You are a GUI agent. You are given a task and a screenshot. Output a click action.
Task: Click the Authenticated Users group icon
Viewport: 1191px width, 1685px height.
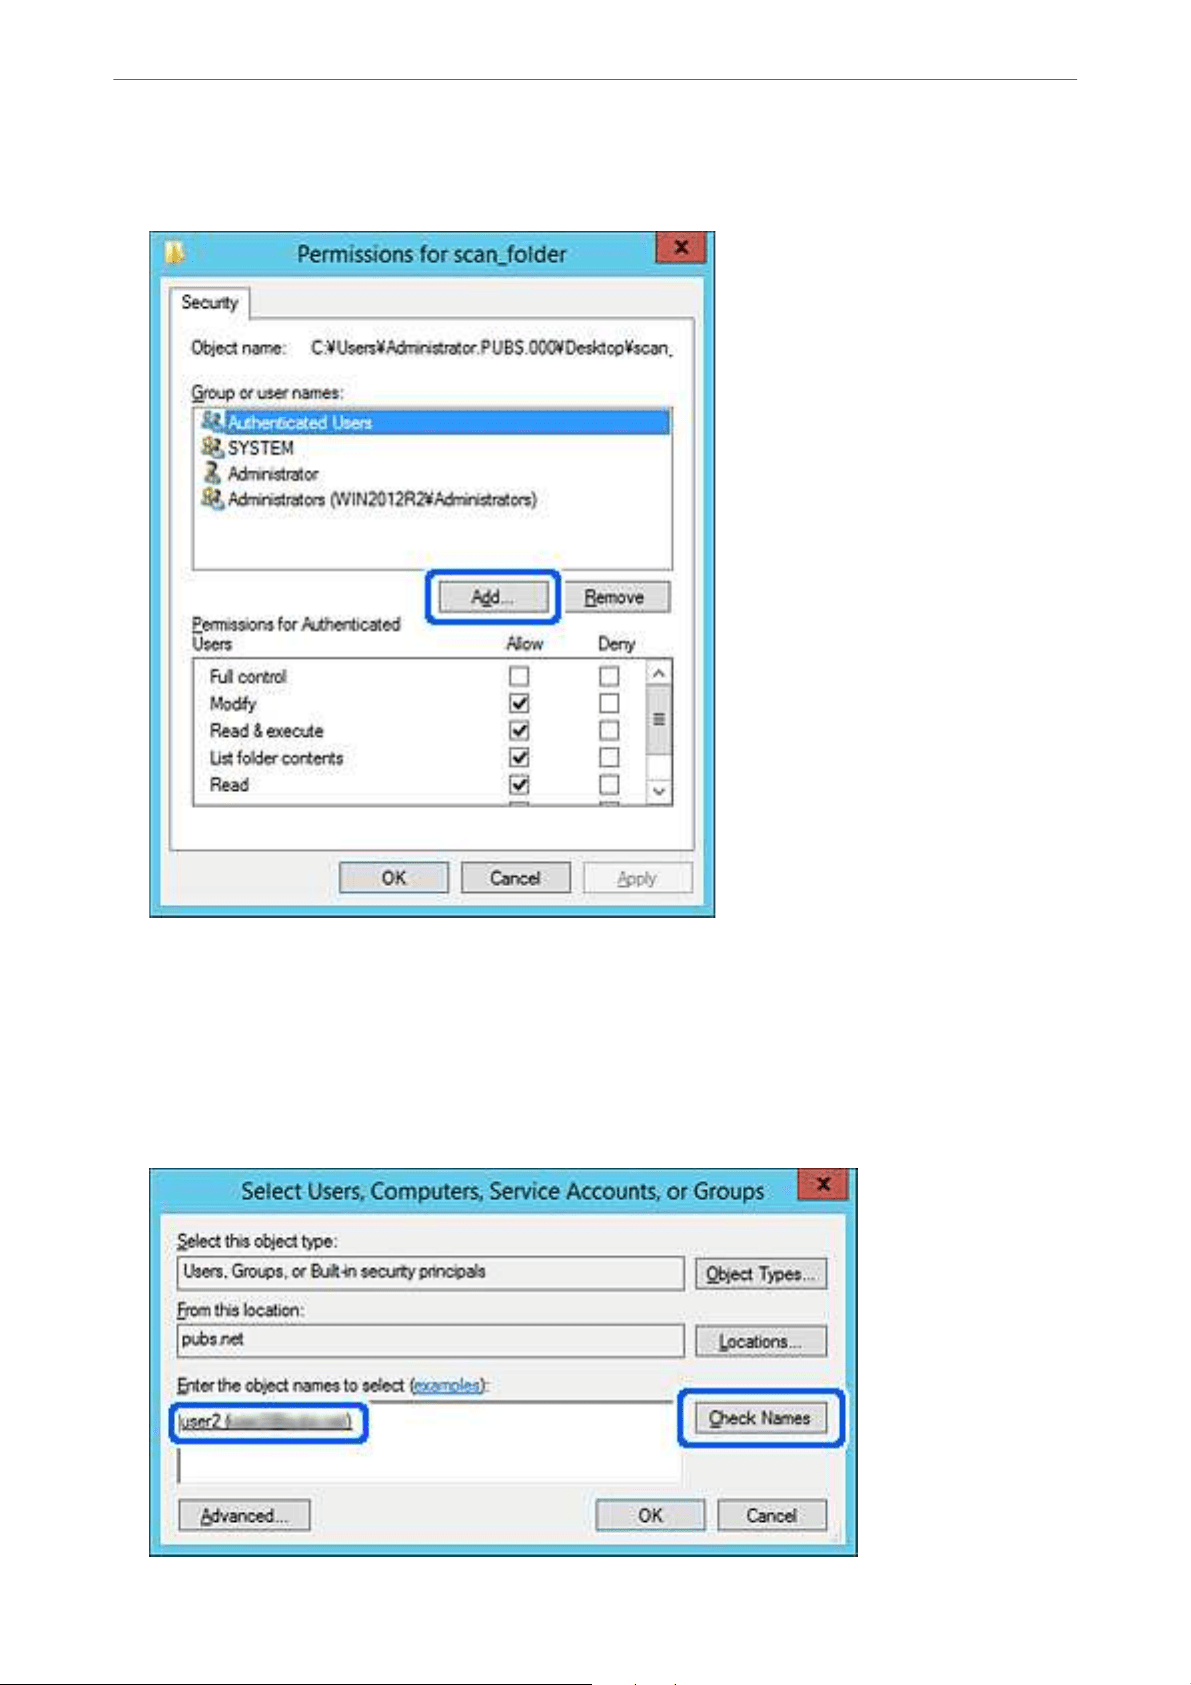(x=212, y=421)
